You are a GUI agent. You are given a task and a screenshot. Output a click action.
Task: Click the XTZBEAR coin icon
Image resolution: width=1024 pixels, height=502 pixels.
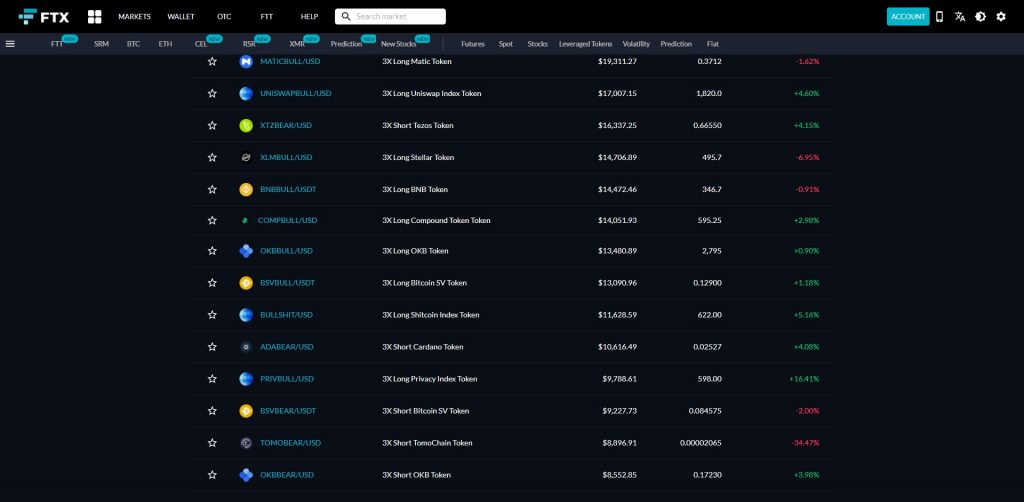tap(246, 125)
